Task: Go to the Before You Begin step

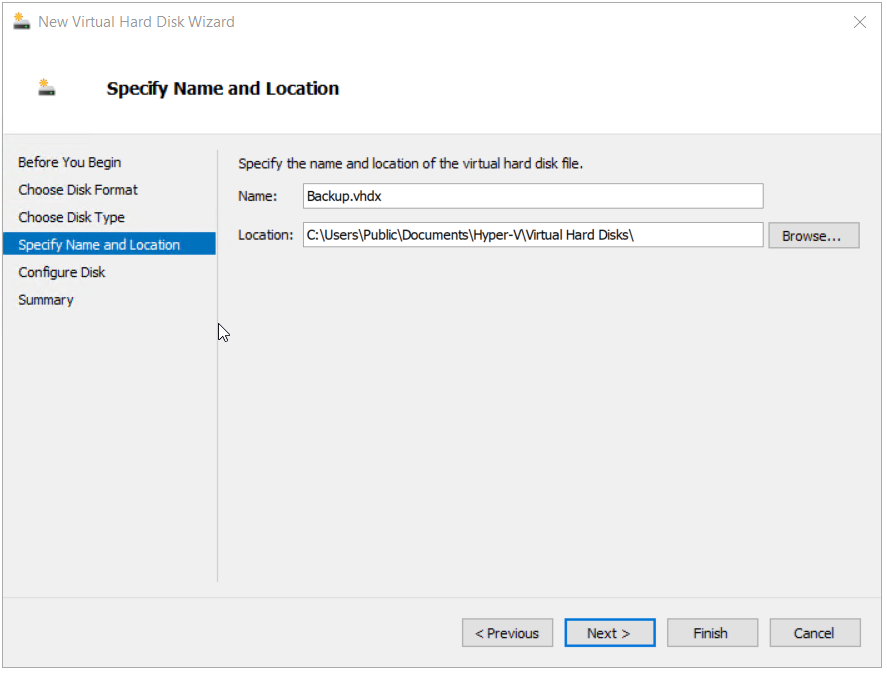Action: pyautogui.click(x=69, y=162)
